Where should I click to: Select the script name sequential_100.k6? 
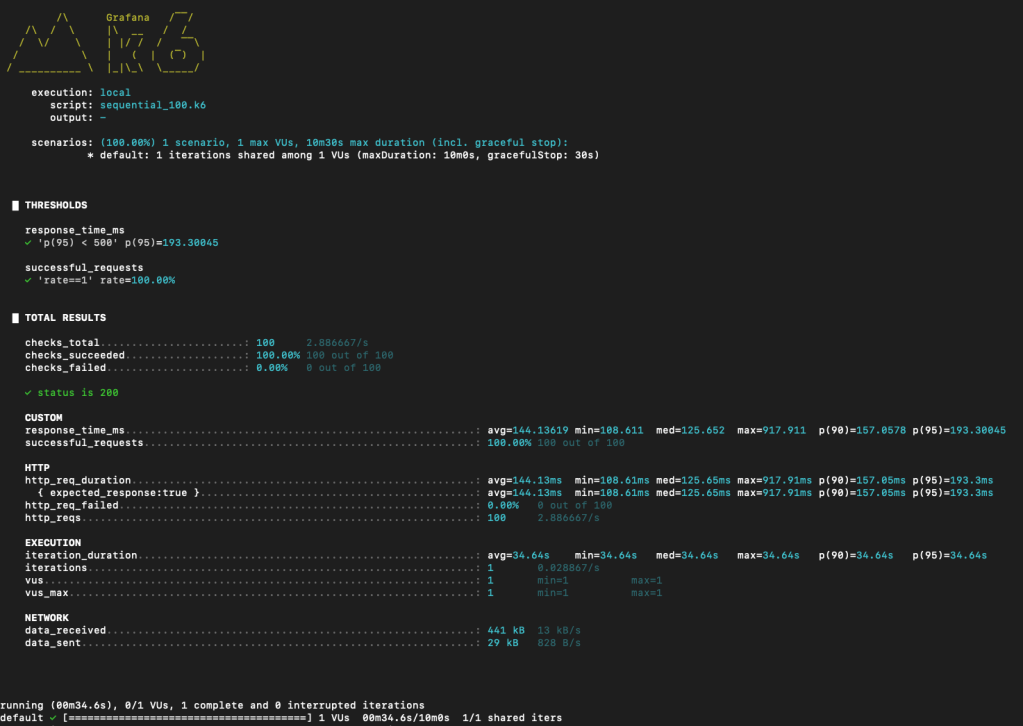(153, 105)
